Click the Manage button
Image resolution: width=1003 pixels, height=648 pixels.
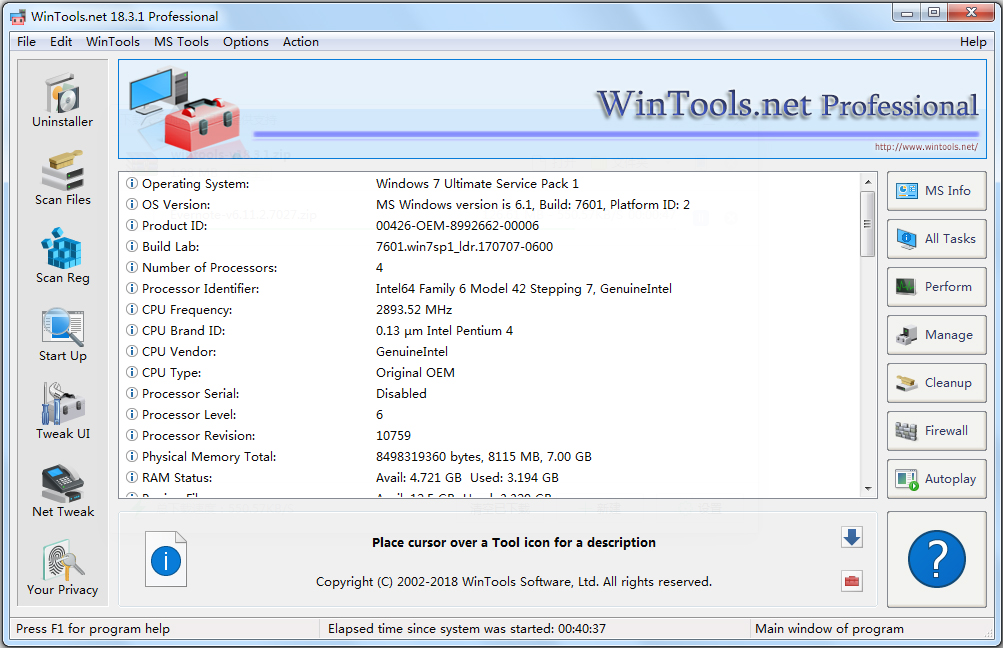click(936, 335)
